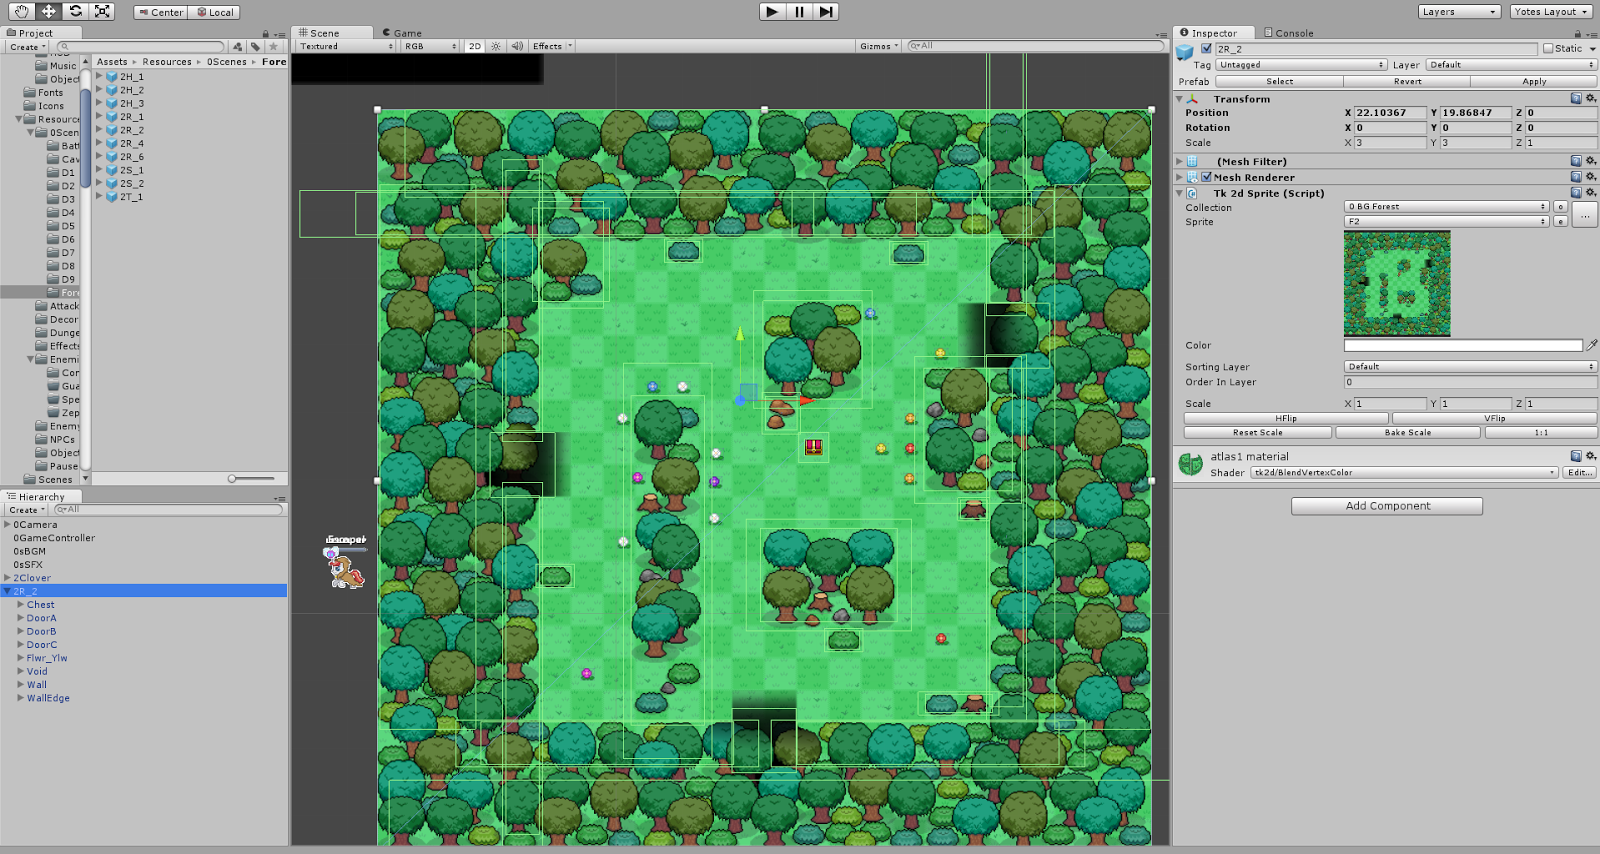The width and height of the screenshot is (1600, 854).
Task: Lock the Inspector panel
Action: point(1578,33)
